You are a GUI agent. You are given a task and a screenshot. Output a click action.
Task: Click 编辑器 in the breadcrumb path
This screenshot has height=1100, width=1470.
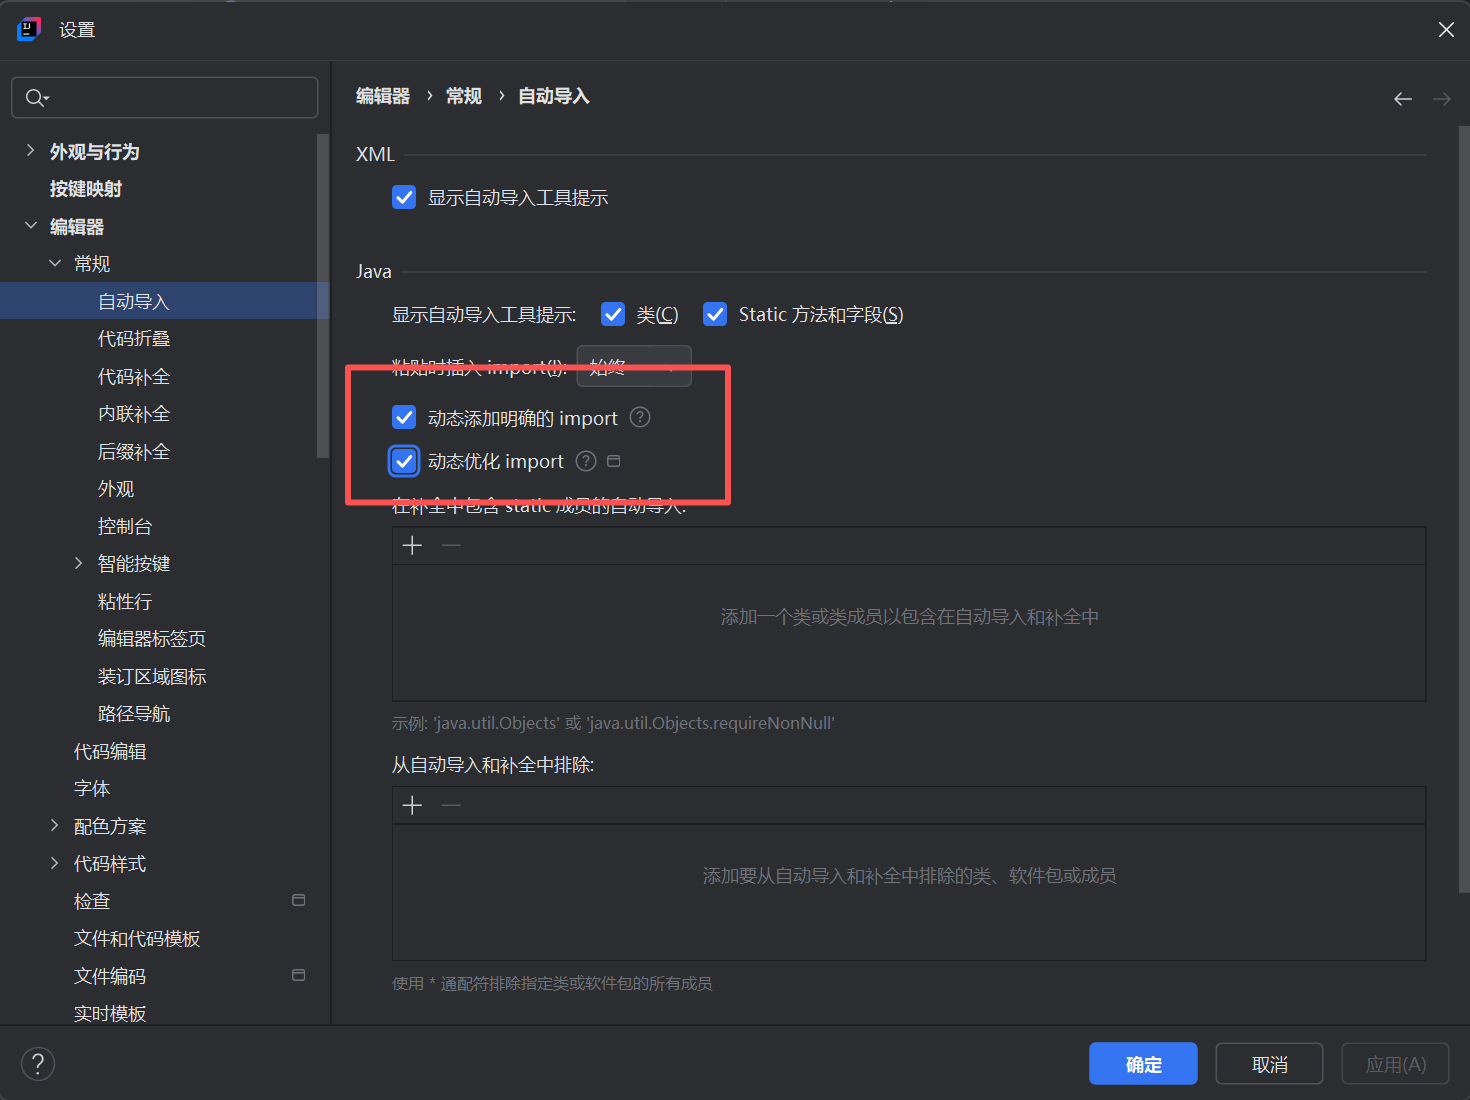click(x=383, y=95)
